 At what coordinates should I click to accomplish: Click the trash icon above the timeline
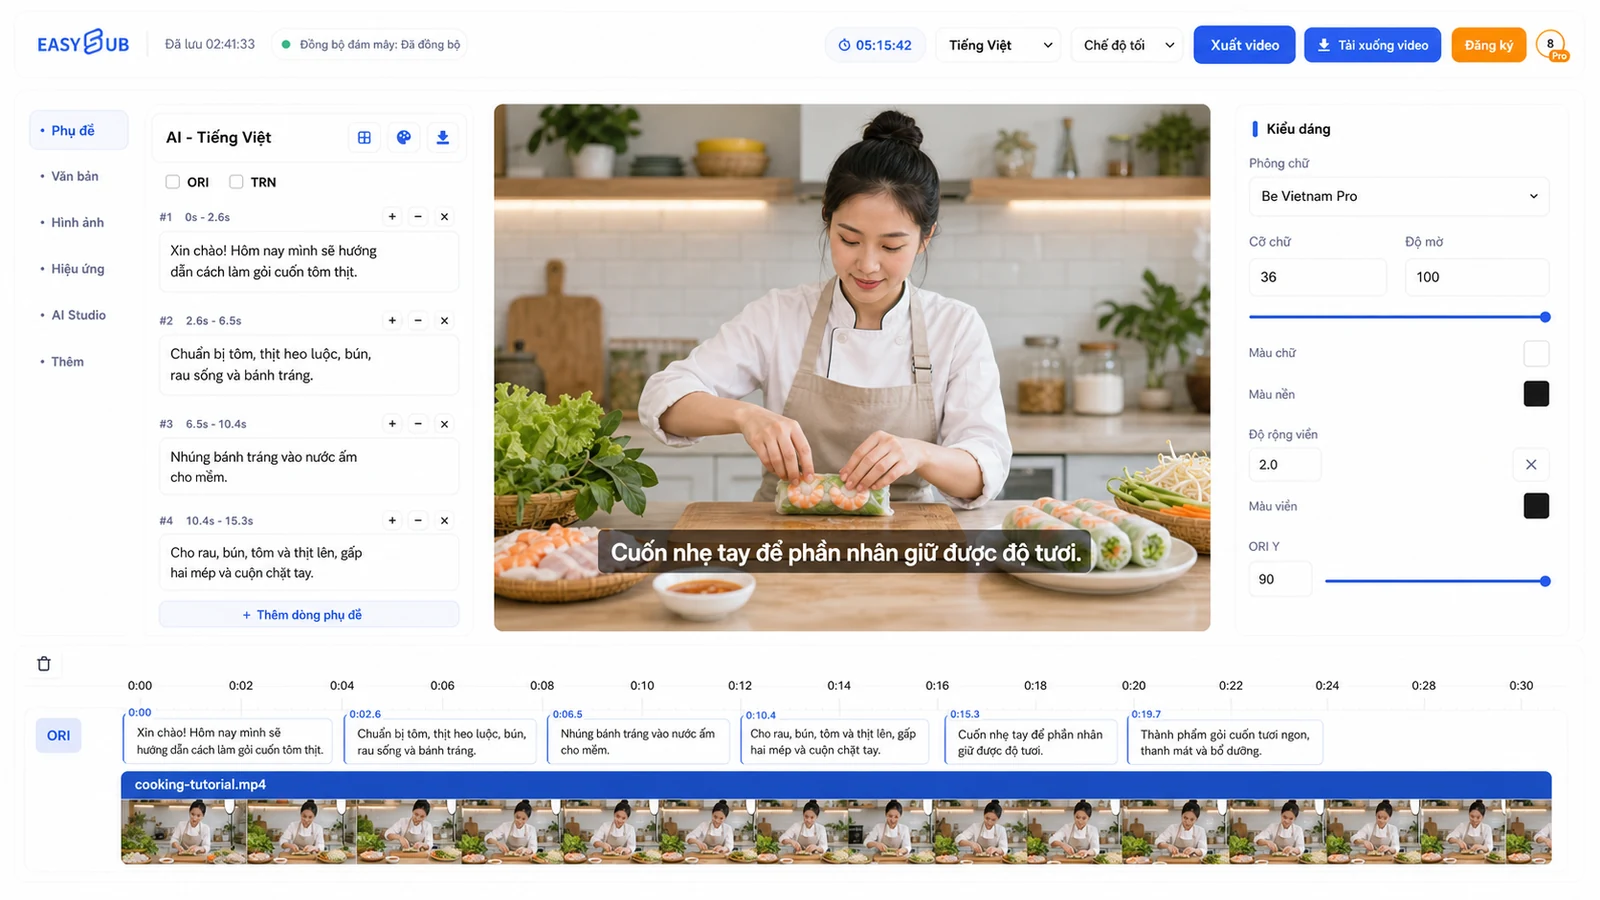tap(44, 664)
